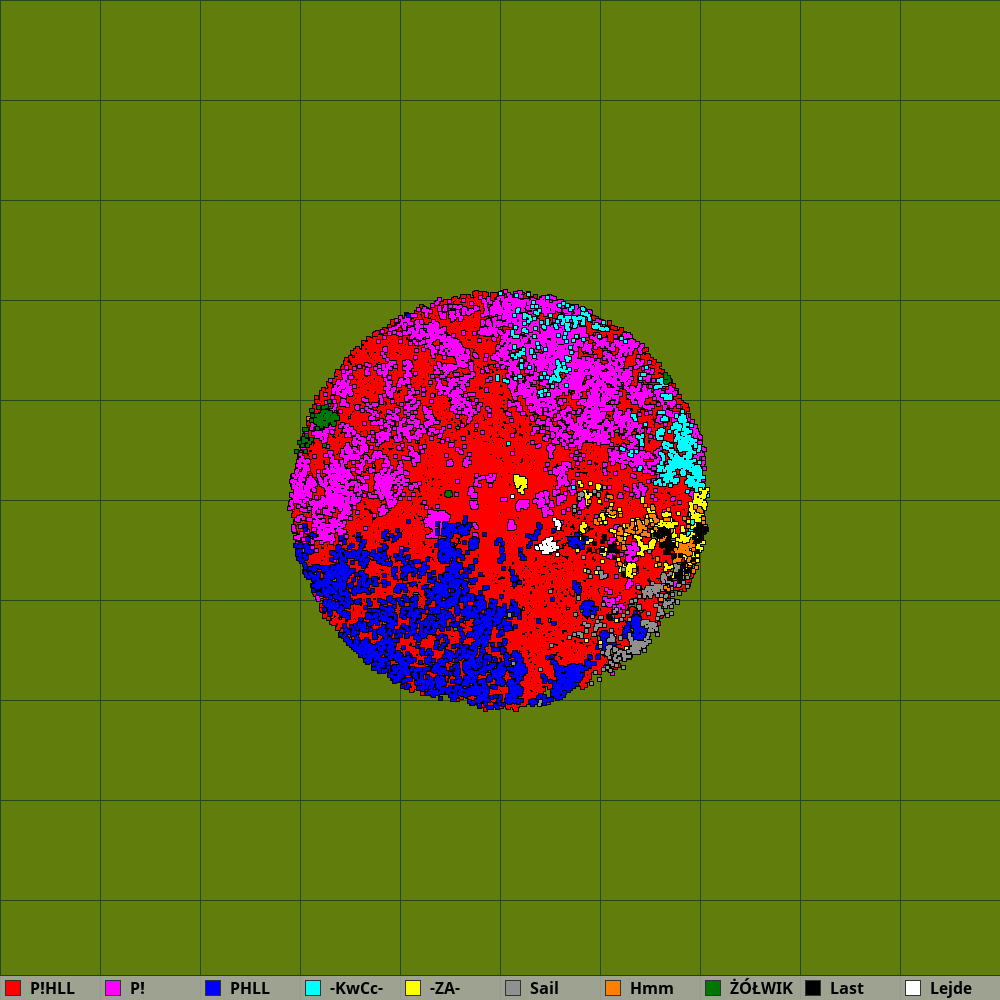Click the green ŻÓŁWIK legend swatch
The image size is (1000, 1000).
(713, 988)
